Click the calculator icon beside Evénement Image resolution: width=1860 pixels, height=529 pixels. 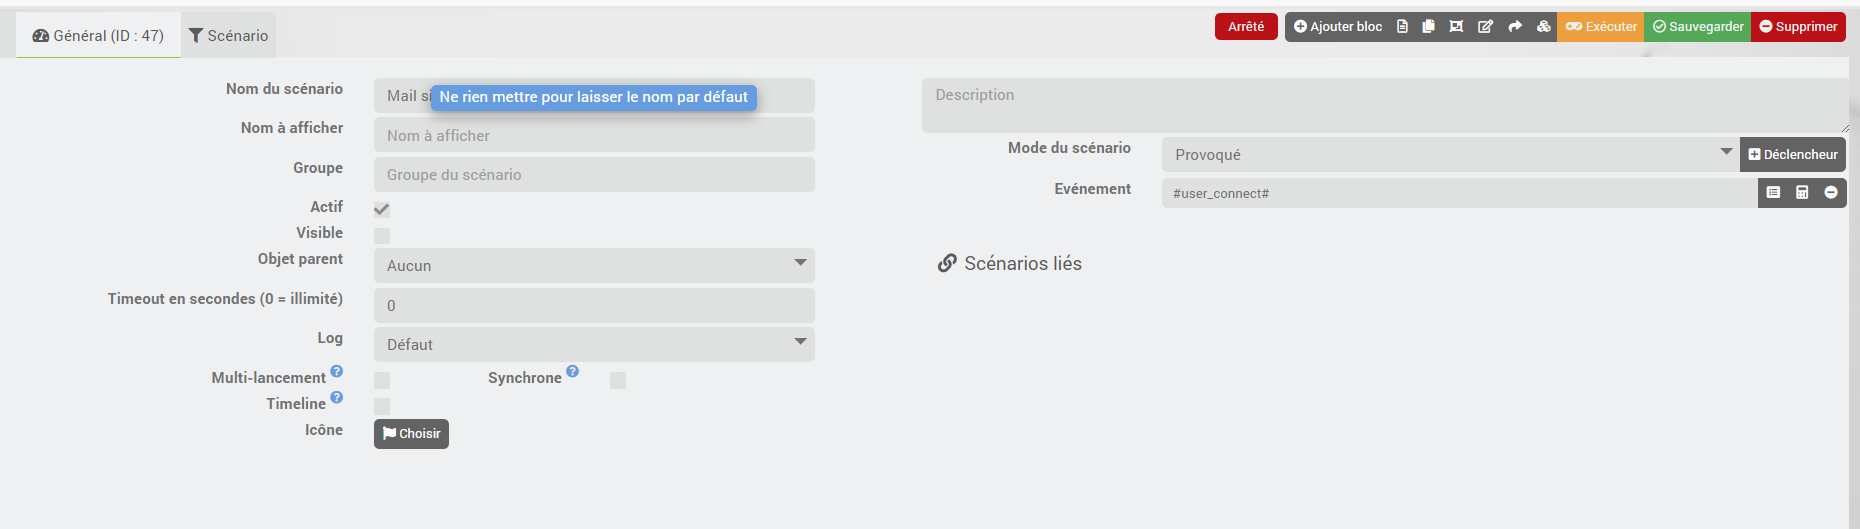click(x=1802, y=193)
